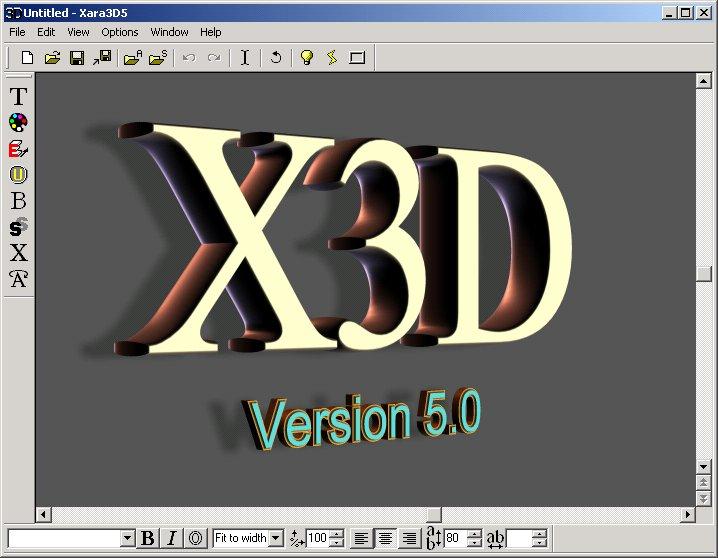
Task: Click the yellow lightning bolt icon
Action: coord(332,58)
